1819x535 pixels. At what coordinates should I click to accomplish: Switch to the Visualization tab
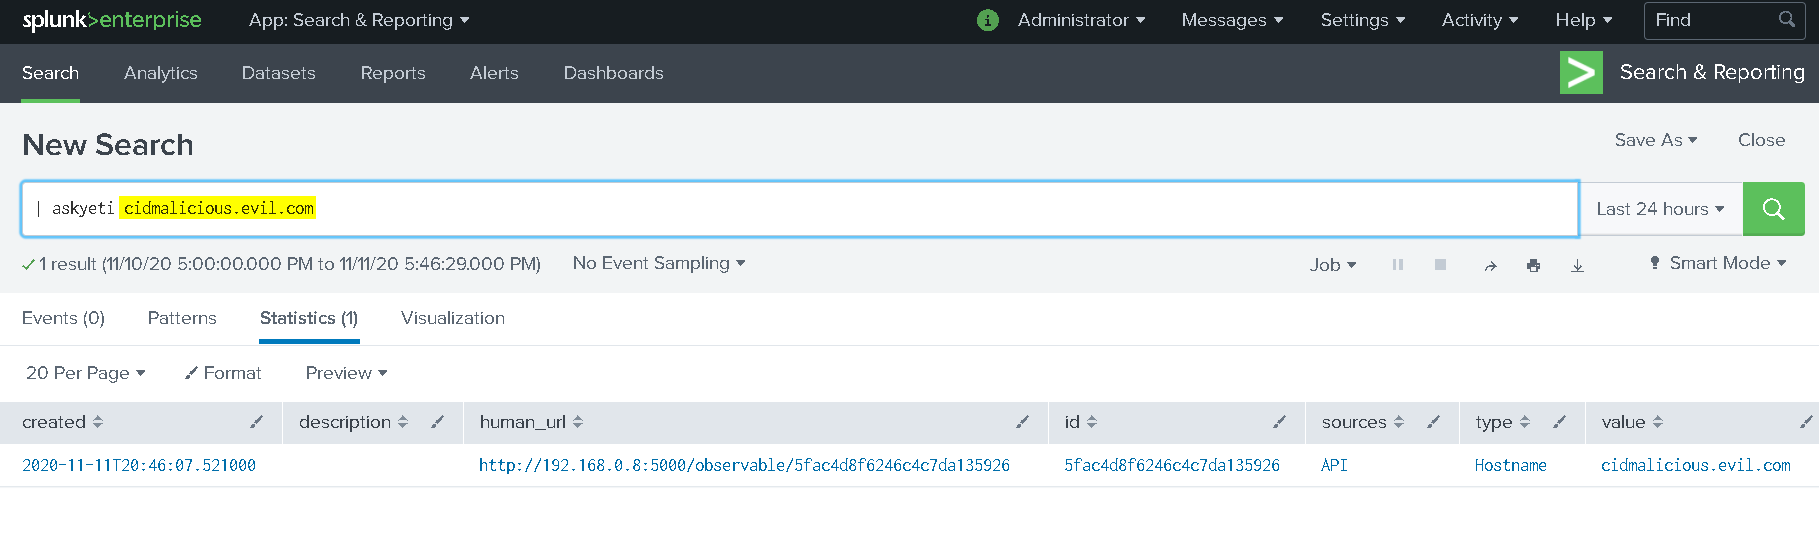[x=453, y=318]
